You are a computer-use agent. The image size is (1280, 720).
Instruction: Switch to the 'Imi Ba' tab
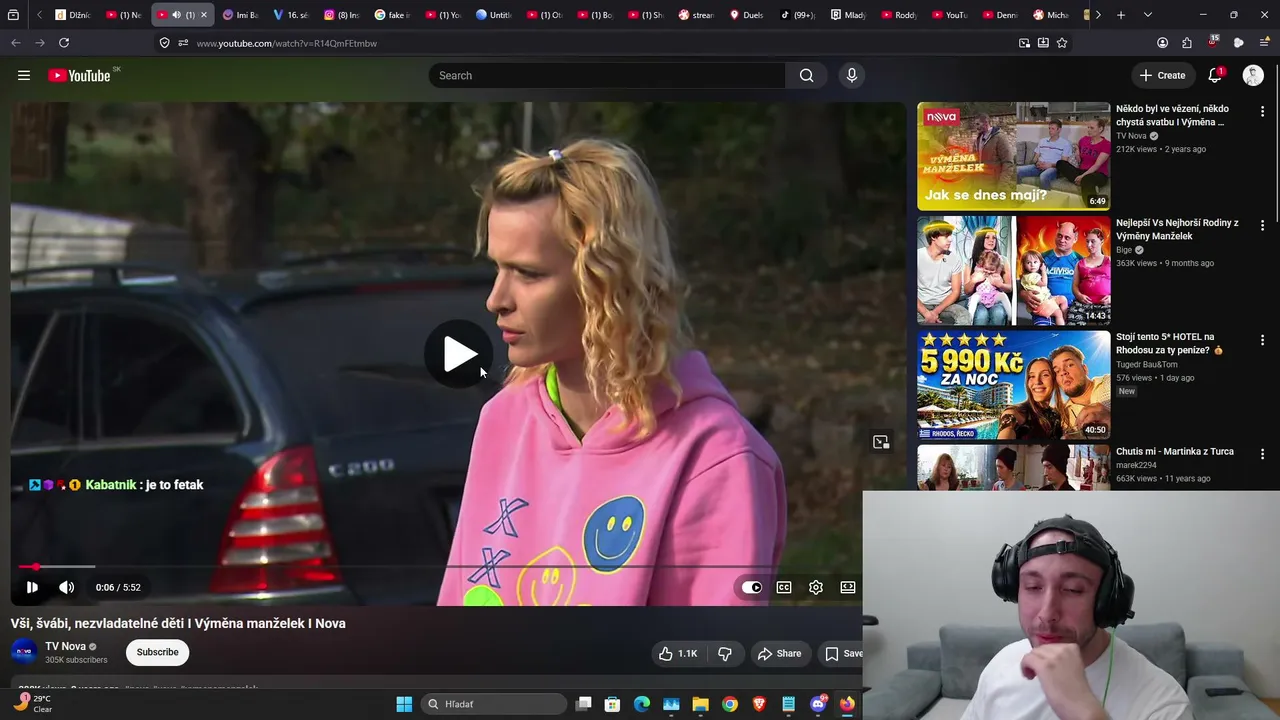coord(240,15)
